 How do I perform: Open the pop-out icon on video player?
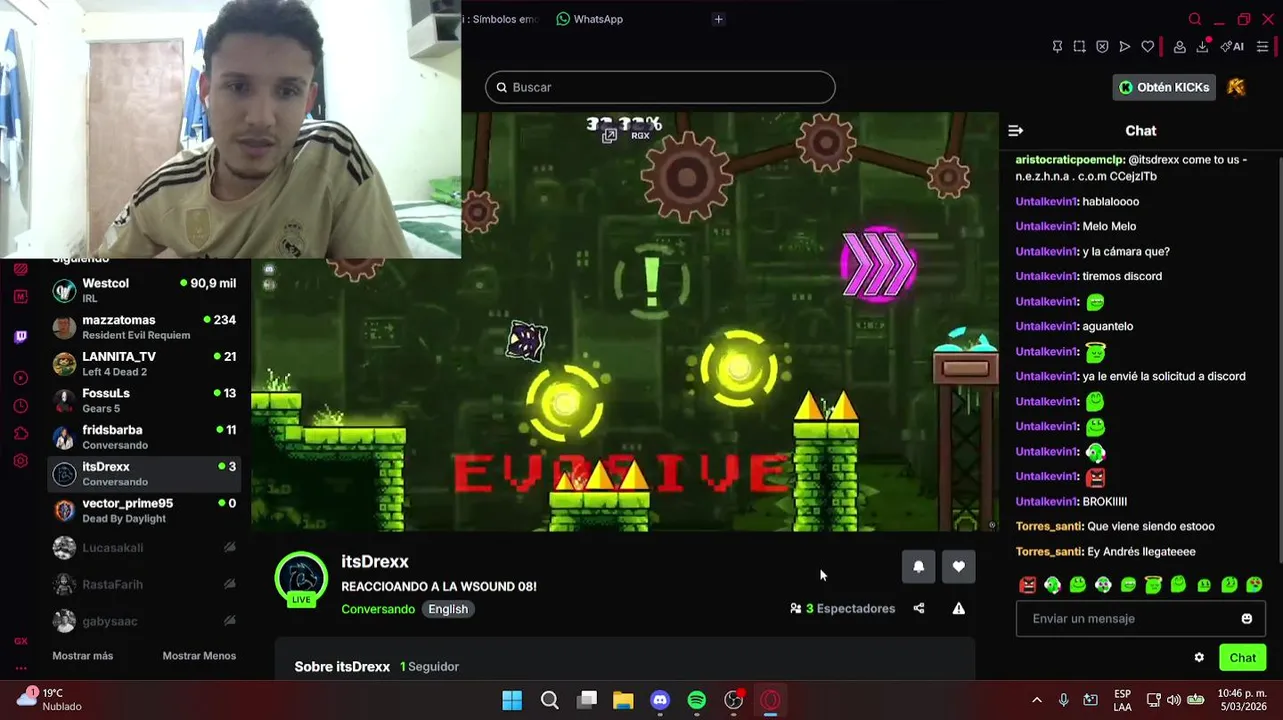click(x=609, y=136)
